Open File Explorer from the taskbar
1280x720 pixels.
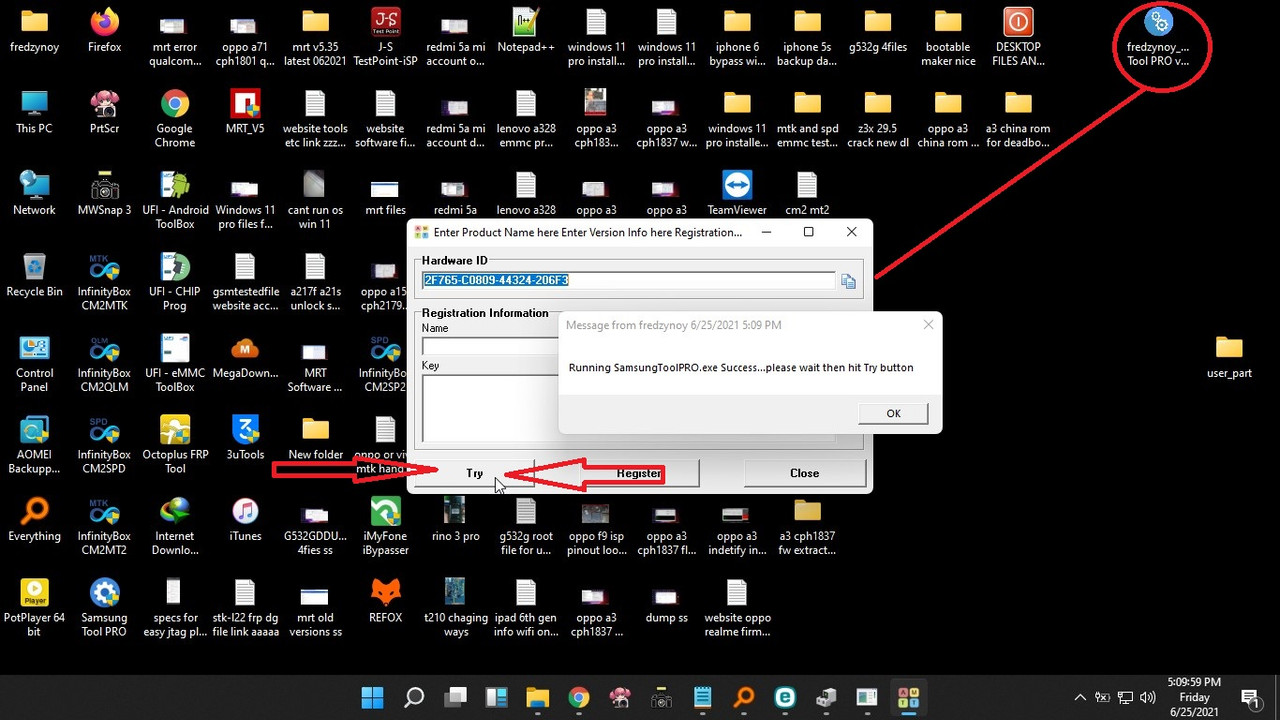tap(537, 697)
